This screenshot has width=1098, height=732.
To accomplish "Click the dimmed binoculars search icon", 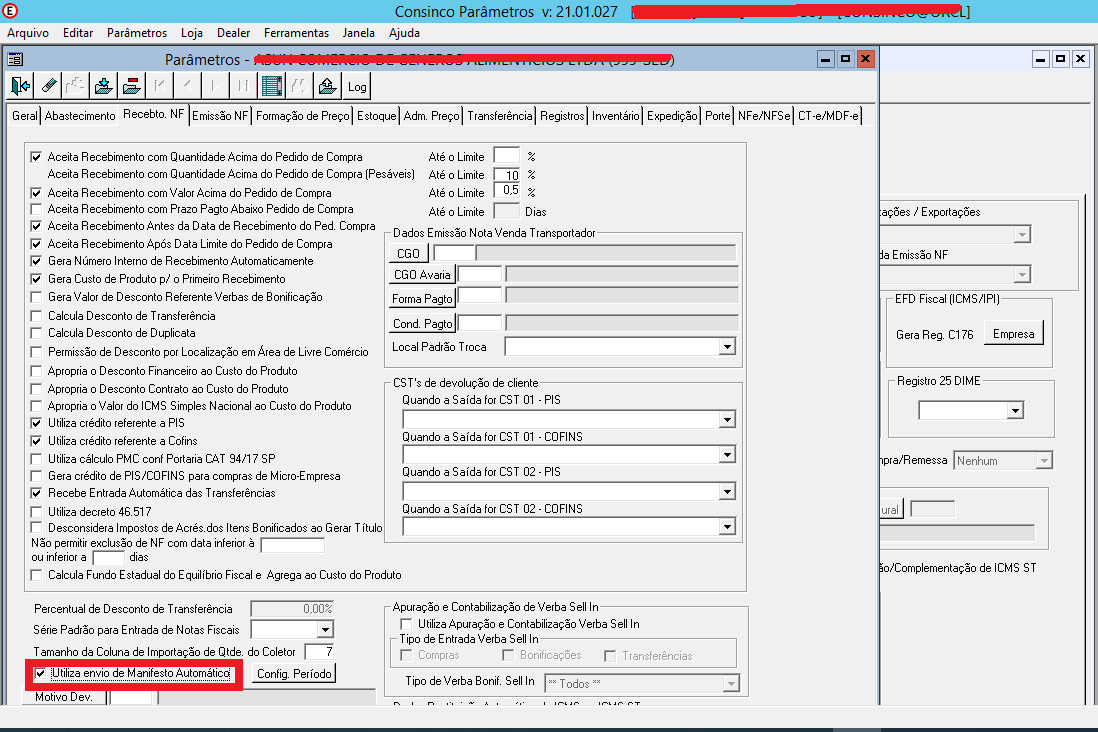I will coord(299,86).
